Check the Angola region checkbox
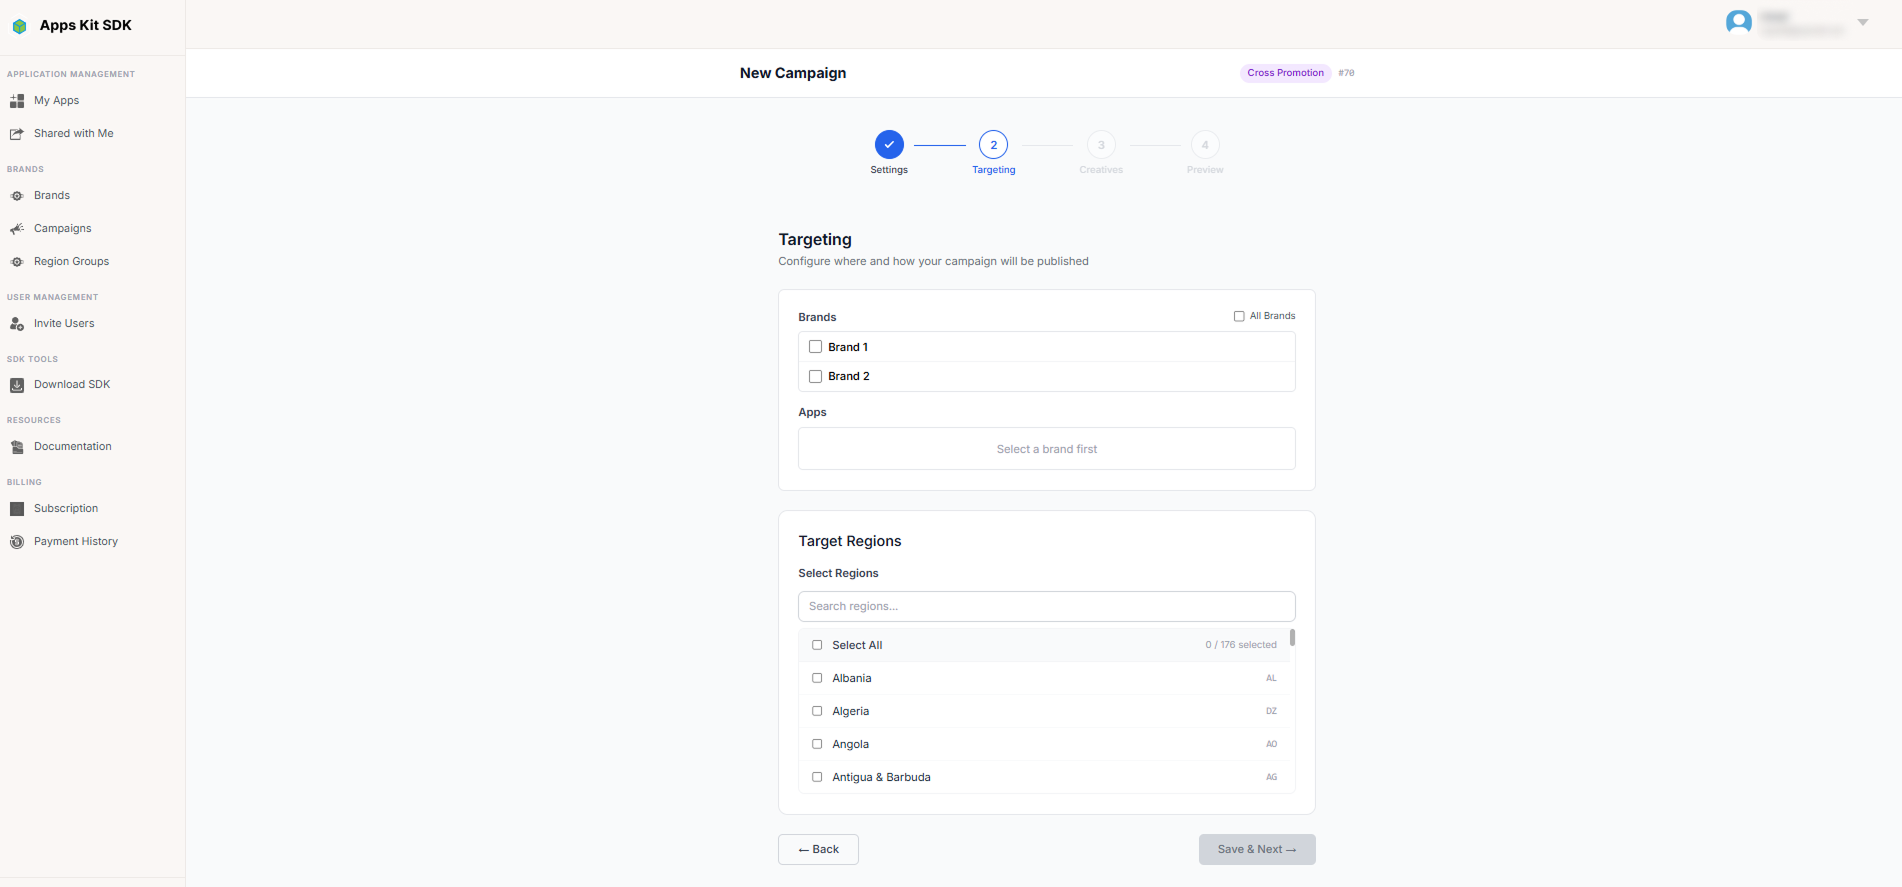The height and width of the screenshot is (887, 1902). pos(817,744)
